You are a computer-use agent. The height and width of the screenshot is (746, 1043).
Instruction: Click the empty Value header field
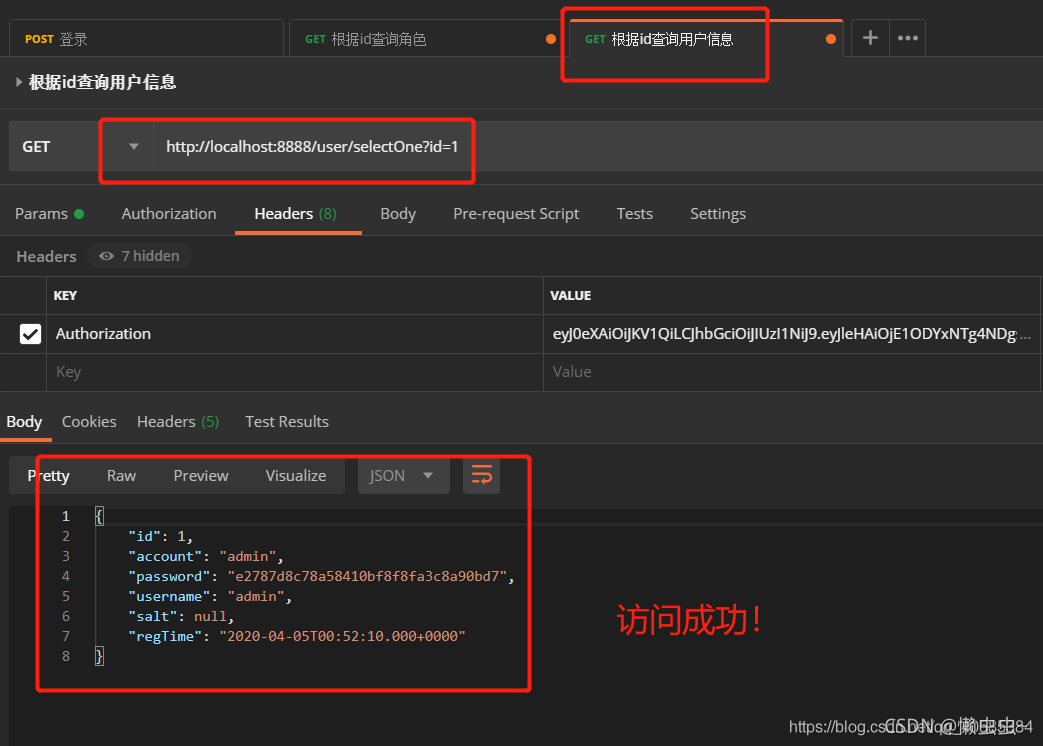coord(792,372)
